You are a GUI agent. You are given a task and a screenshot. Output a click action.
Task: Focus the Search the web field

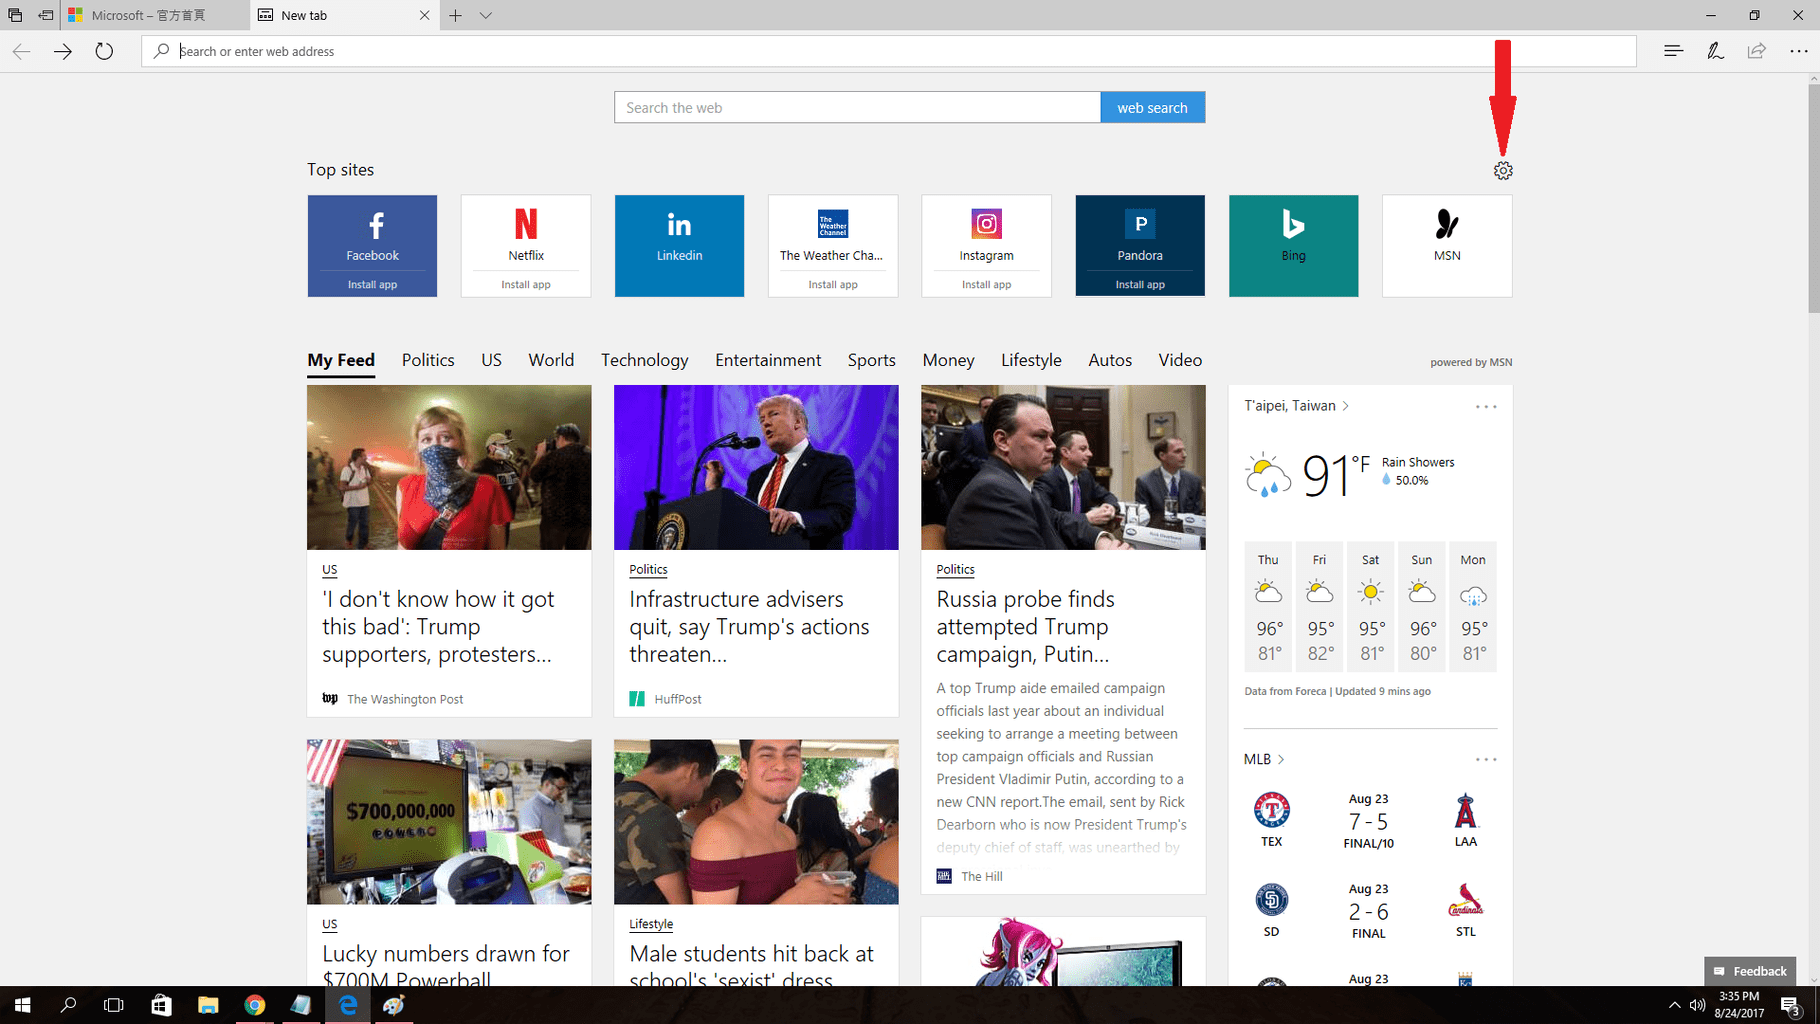click(x=857, y=107)
